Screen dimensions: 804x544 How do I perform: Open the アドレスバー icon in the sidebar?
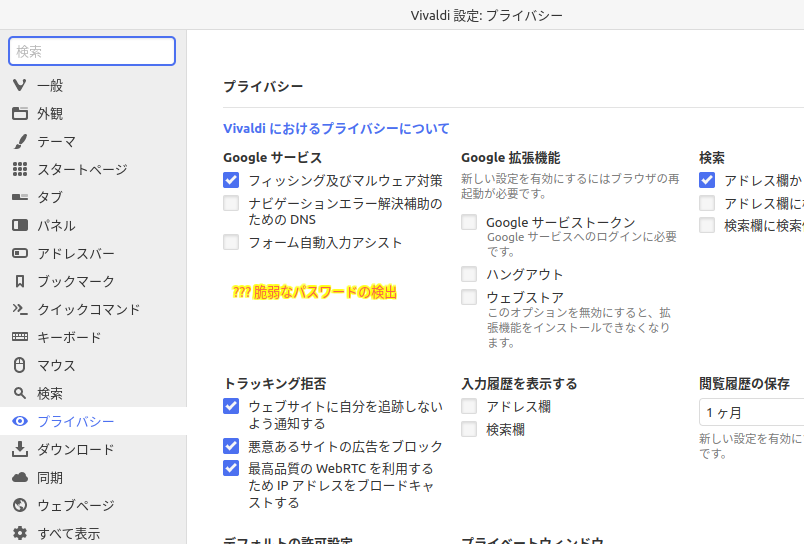click(x=19, y=253)
